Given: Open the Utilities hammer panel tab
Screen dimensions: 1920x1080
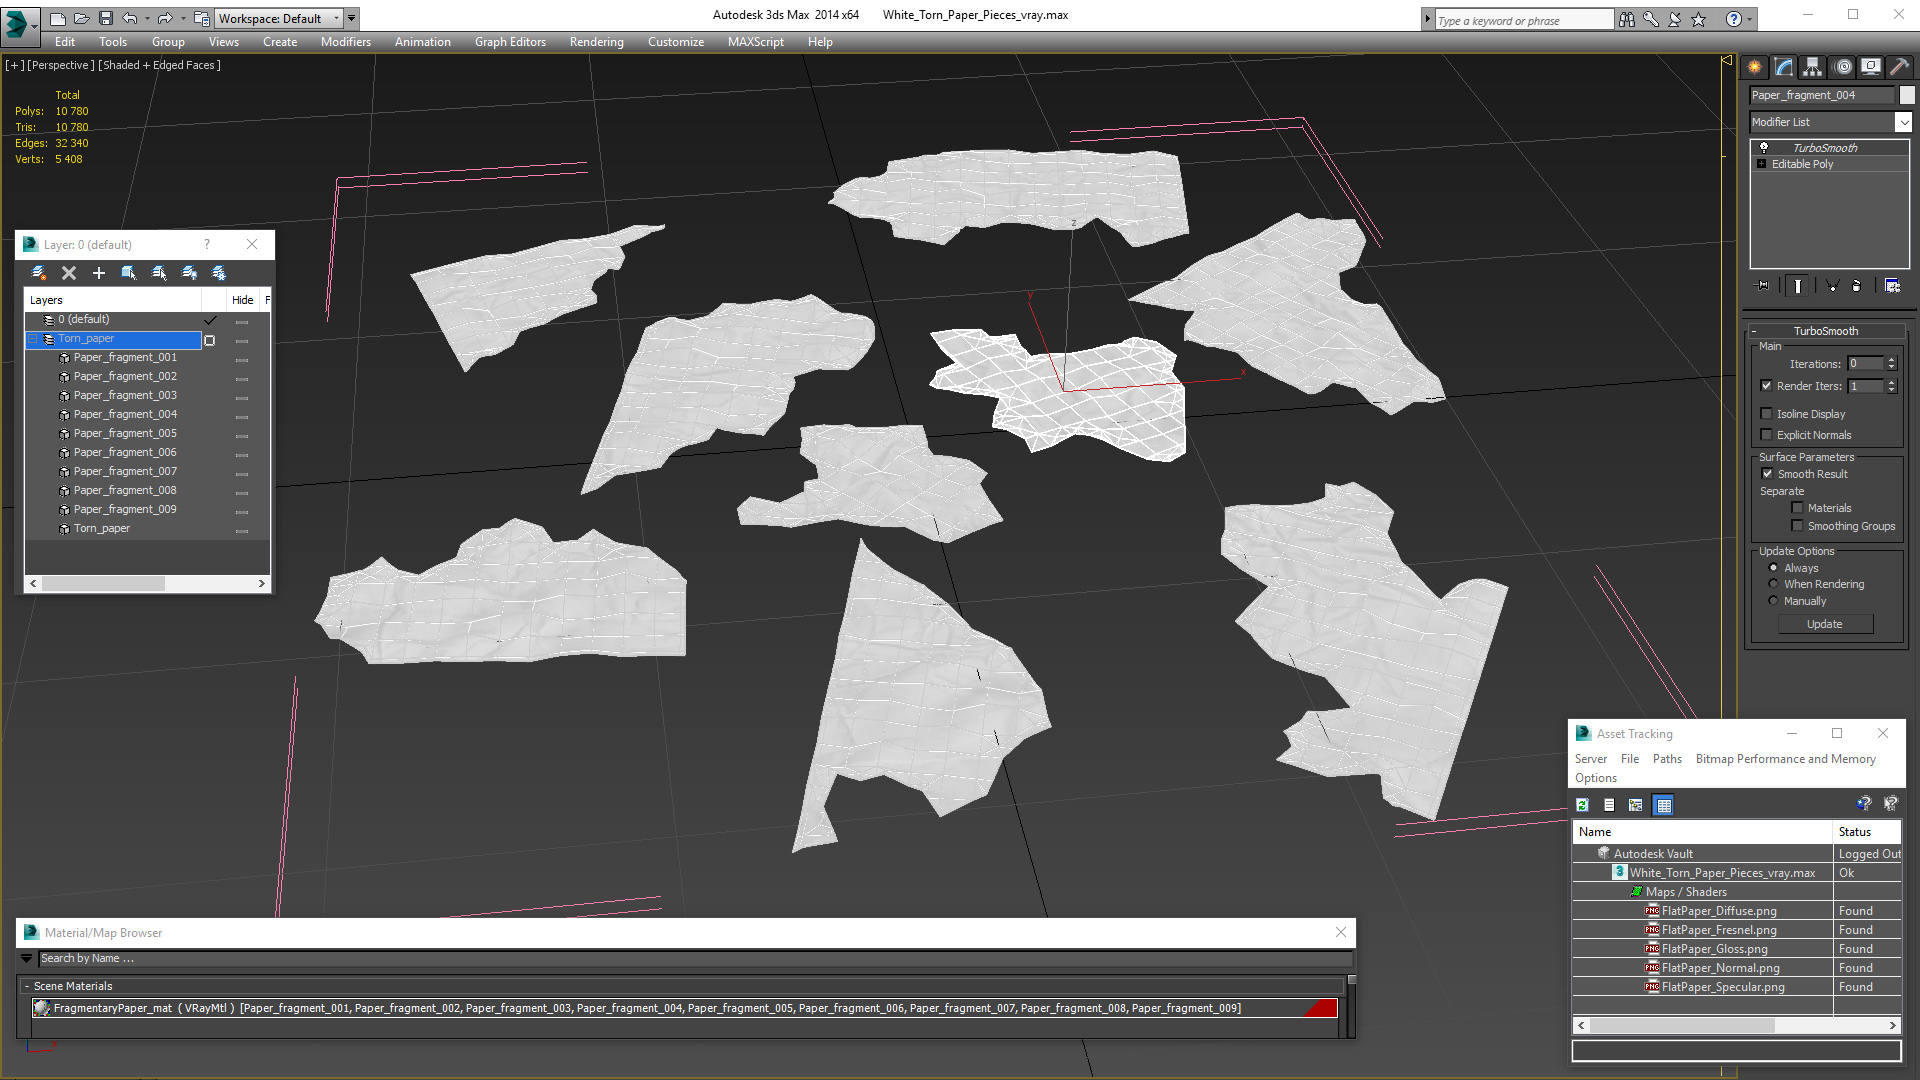Looking at the screenshot, I should (x=1900, y=67).
